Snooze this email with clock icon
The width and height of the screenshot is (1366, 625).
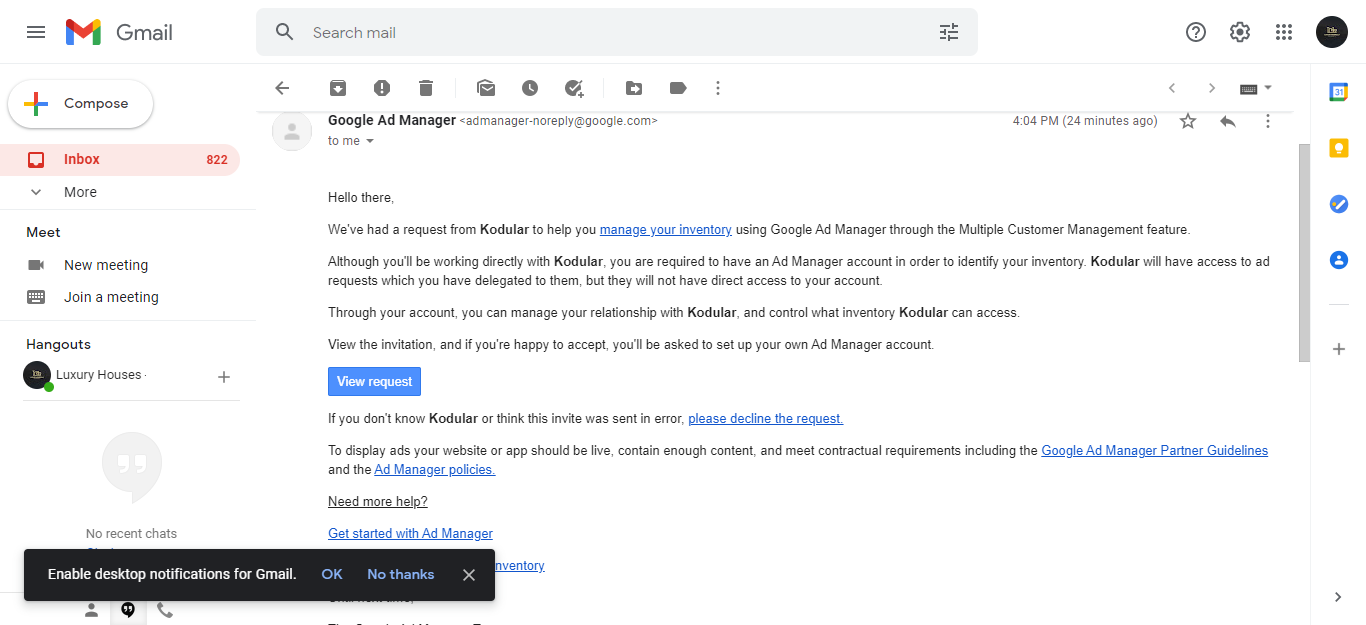point(530,88)
